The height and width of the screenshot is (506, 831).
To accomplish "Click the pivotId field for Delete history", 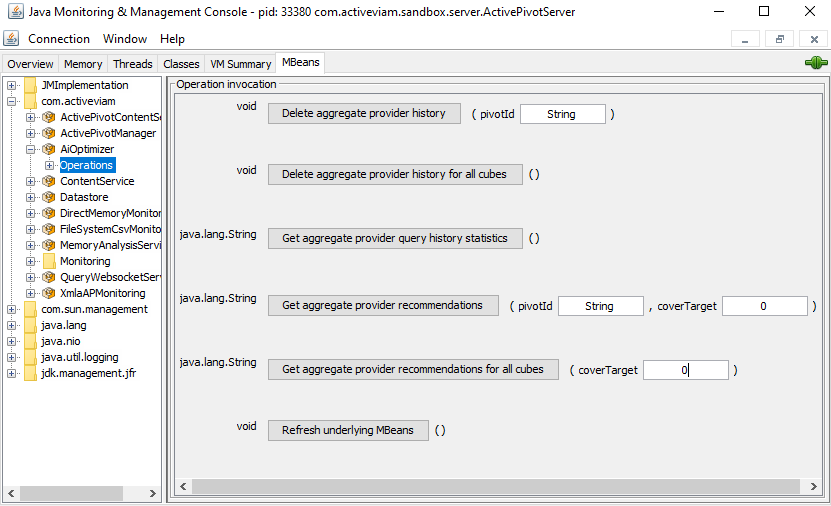I will click(x=562, y=114).
